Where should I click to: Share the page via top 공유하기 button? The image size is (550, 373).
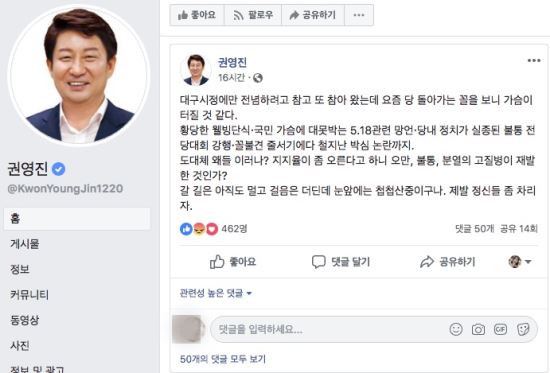click(313, 15)
